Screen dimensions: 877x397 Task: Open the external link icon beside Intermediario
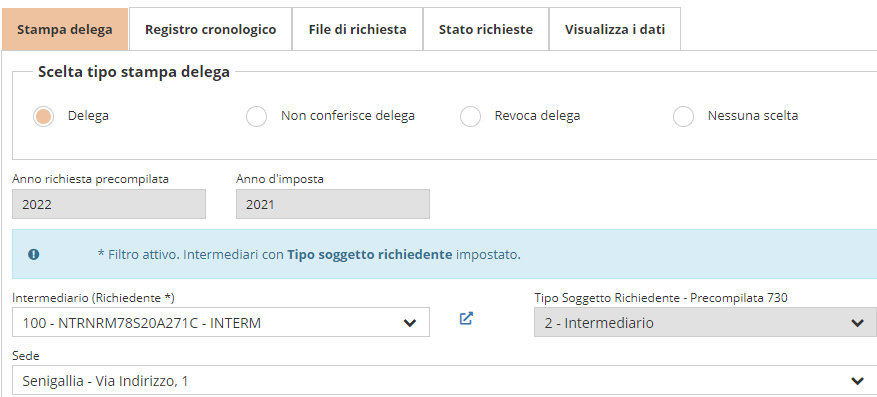pos(466,319)
